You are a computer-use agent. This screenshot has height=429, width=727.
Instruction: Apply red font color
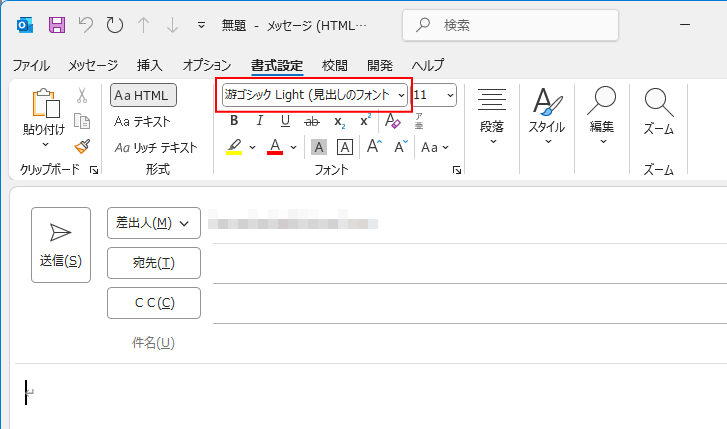click(x=275, y=147)
